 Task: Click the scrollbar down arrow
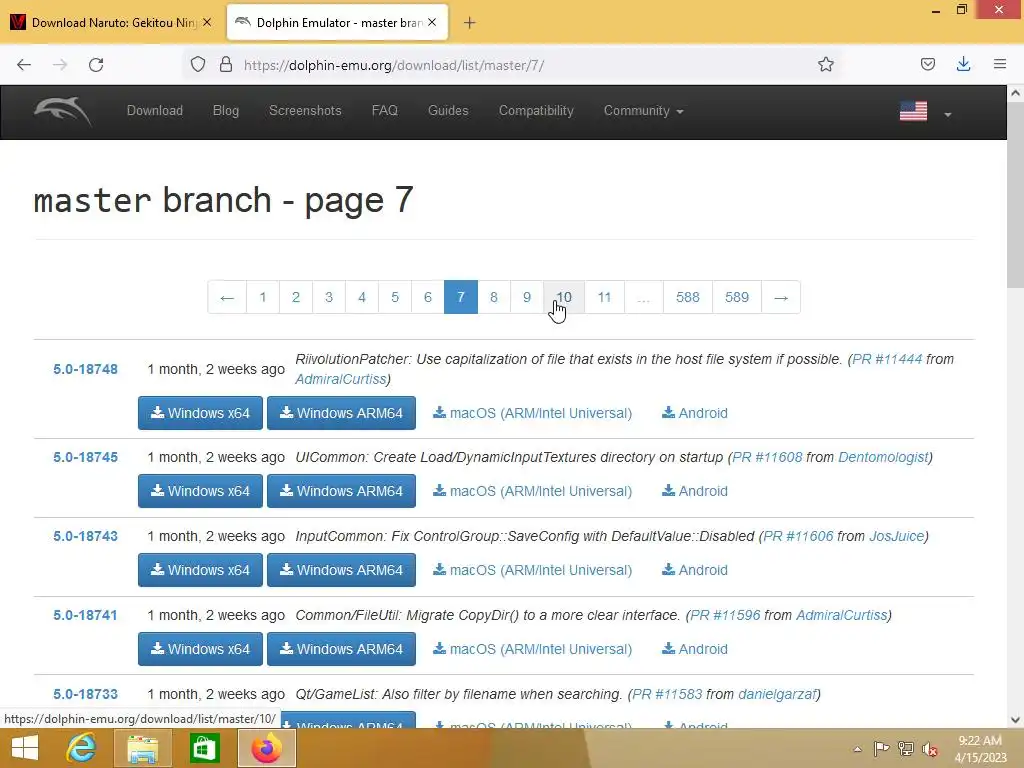1015,720
